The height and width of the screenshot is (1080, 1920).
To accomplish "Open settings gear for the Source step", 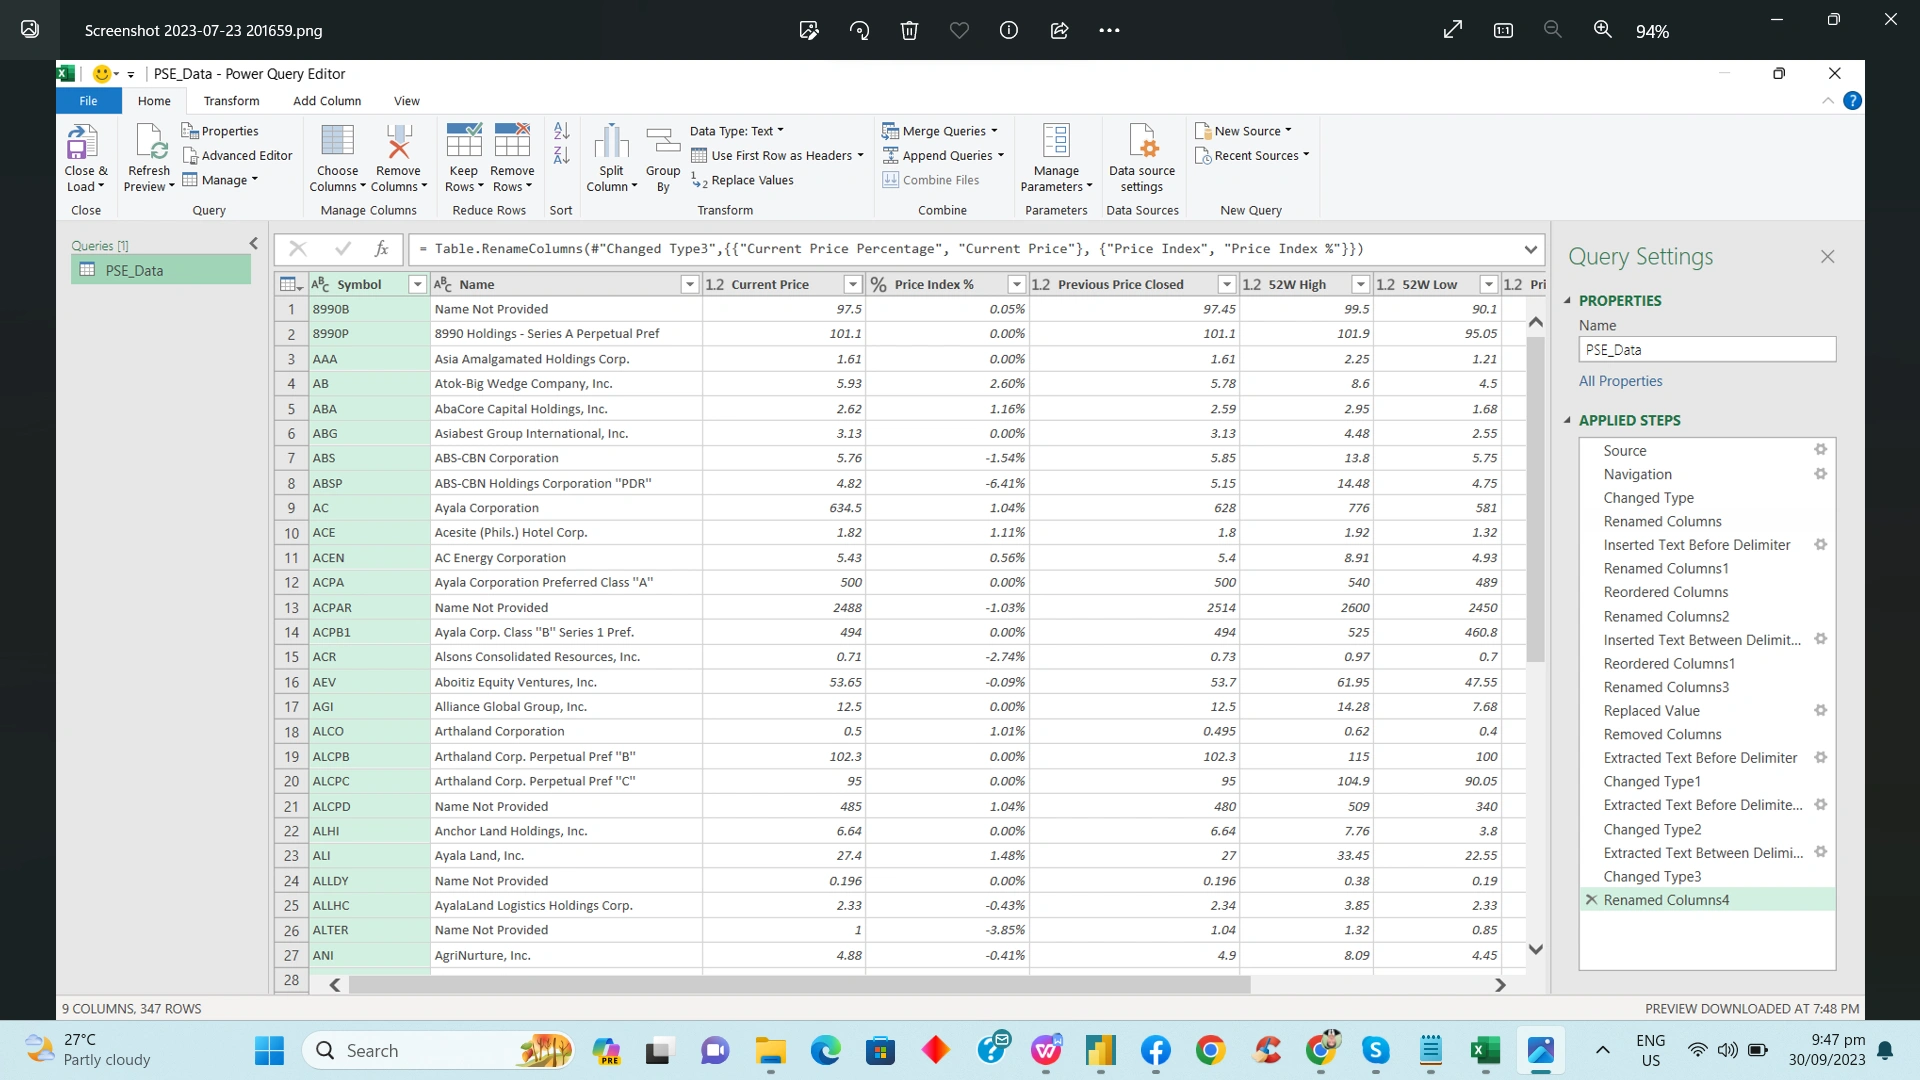I will point(1821,449).
